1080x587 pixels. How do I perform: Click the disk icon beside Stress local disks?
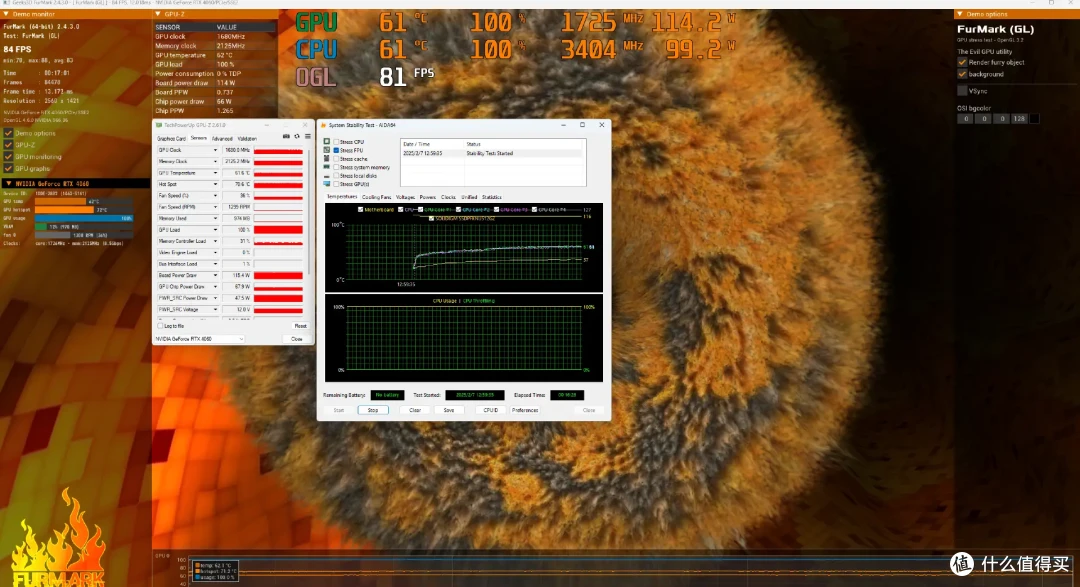pyautogui.click(x=327, y=176)
